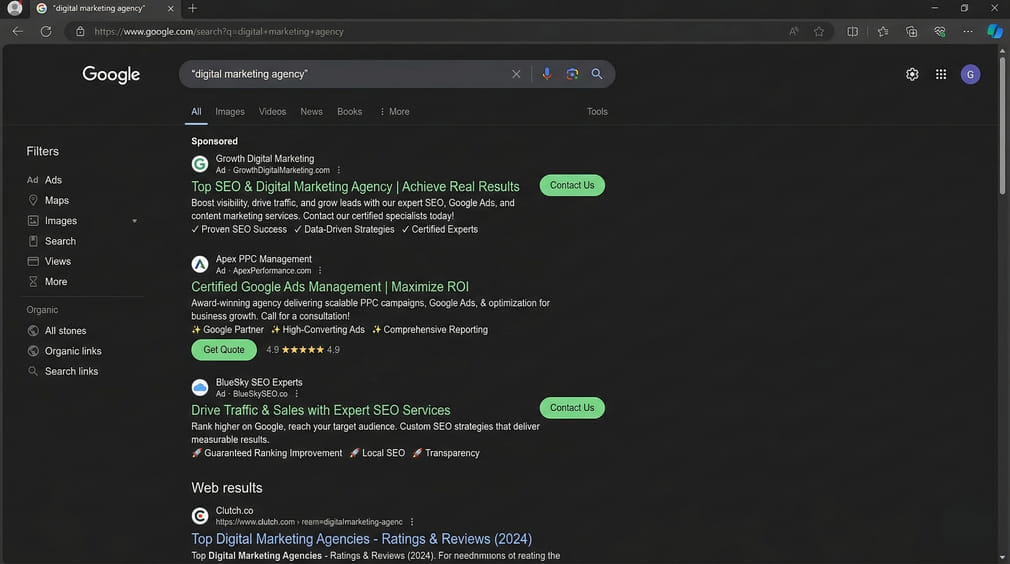
Task: Add page to favorites with star icon
Action: click(819, 31)
